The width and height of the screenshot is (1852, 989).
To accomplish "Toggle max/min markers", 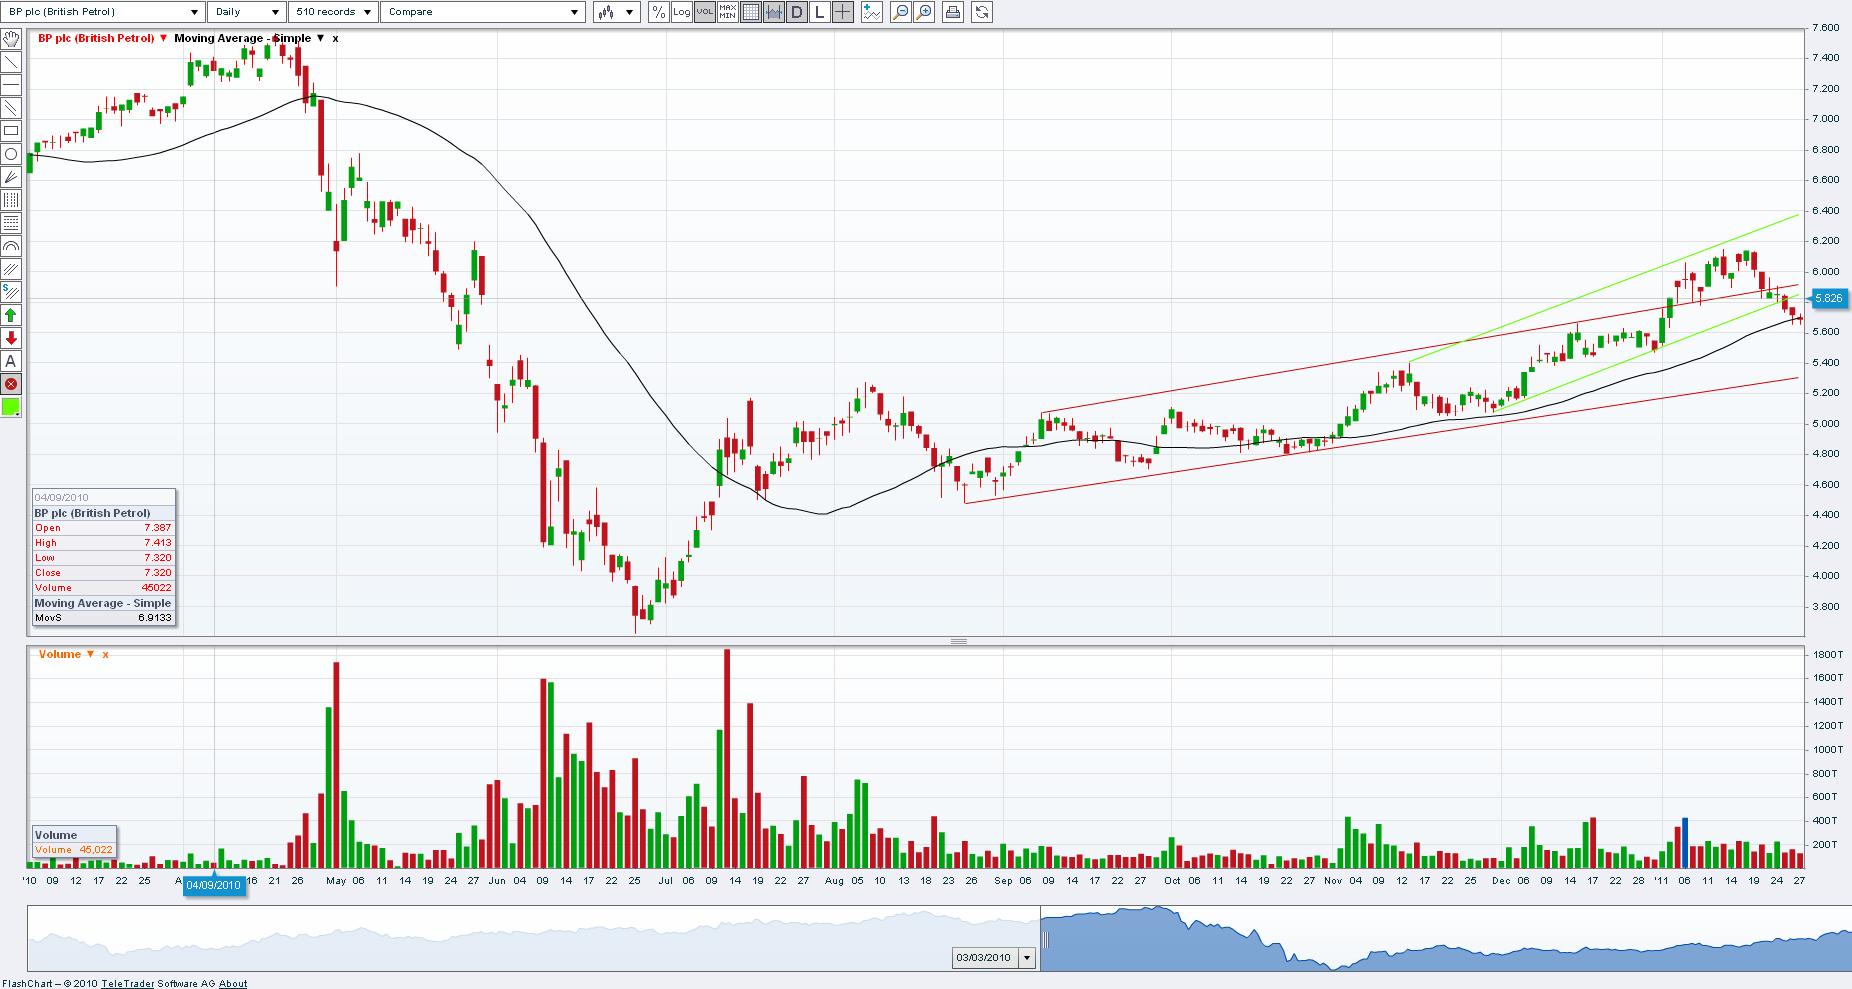I will click(727, 12).
